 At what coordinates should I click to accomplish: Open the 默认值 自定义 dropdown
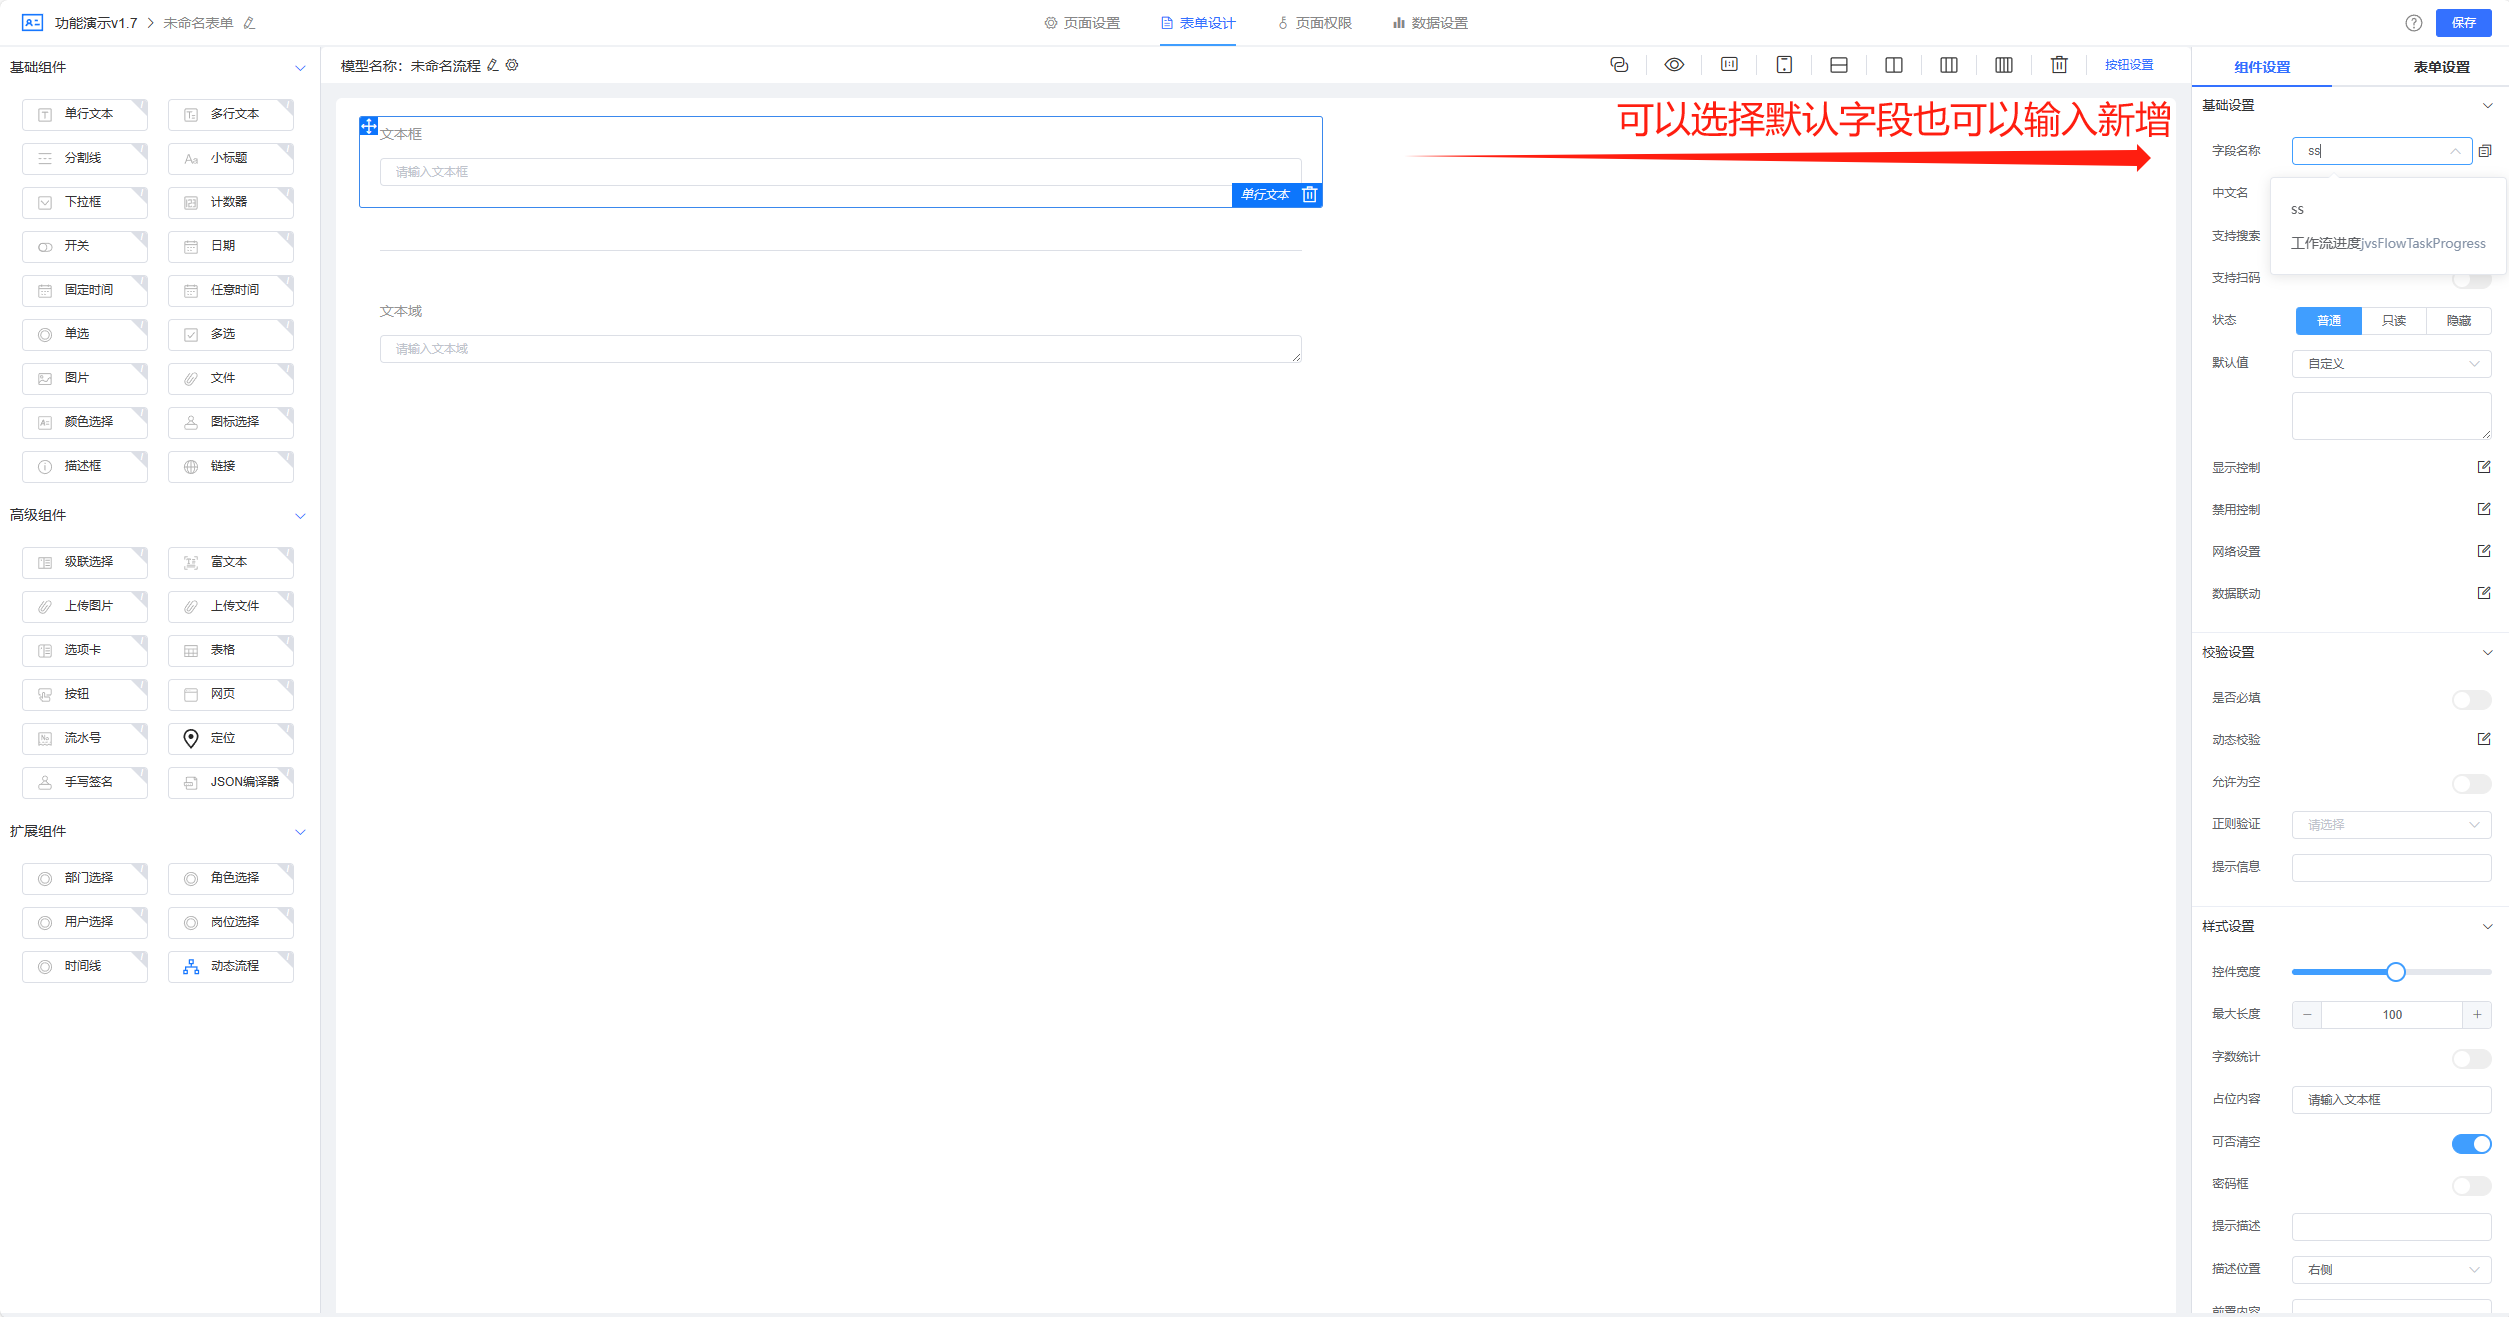2391,364
